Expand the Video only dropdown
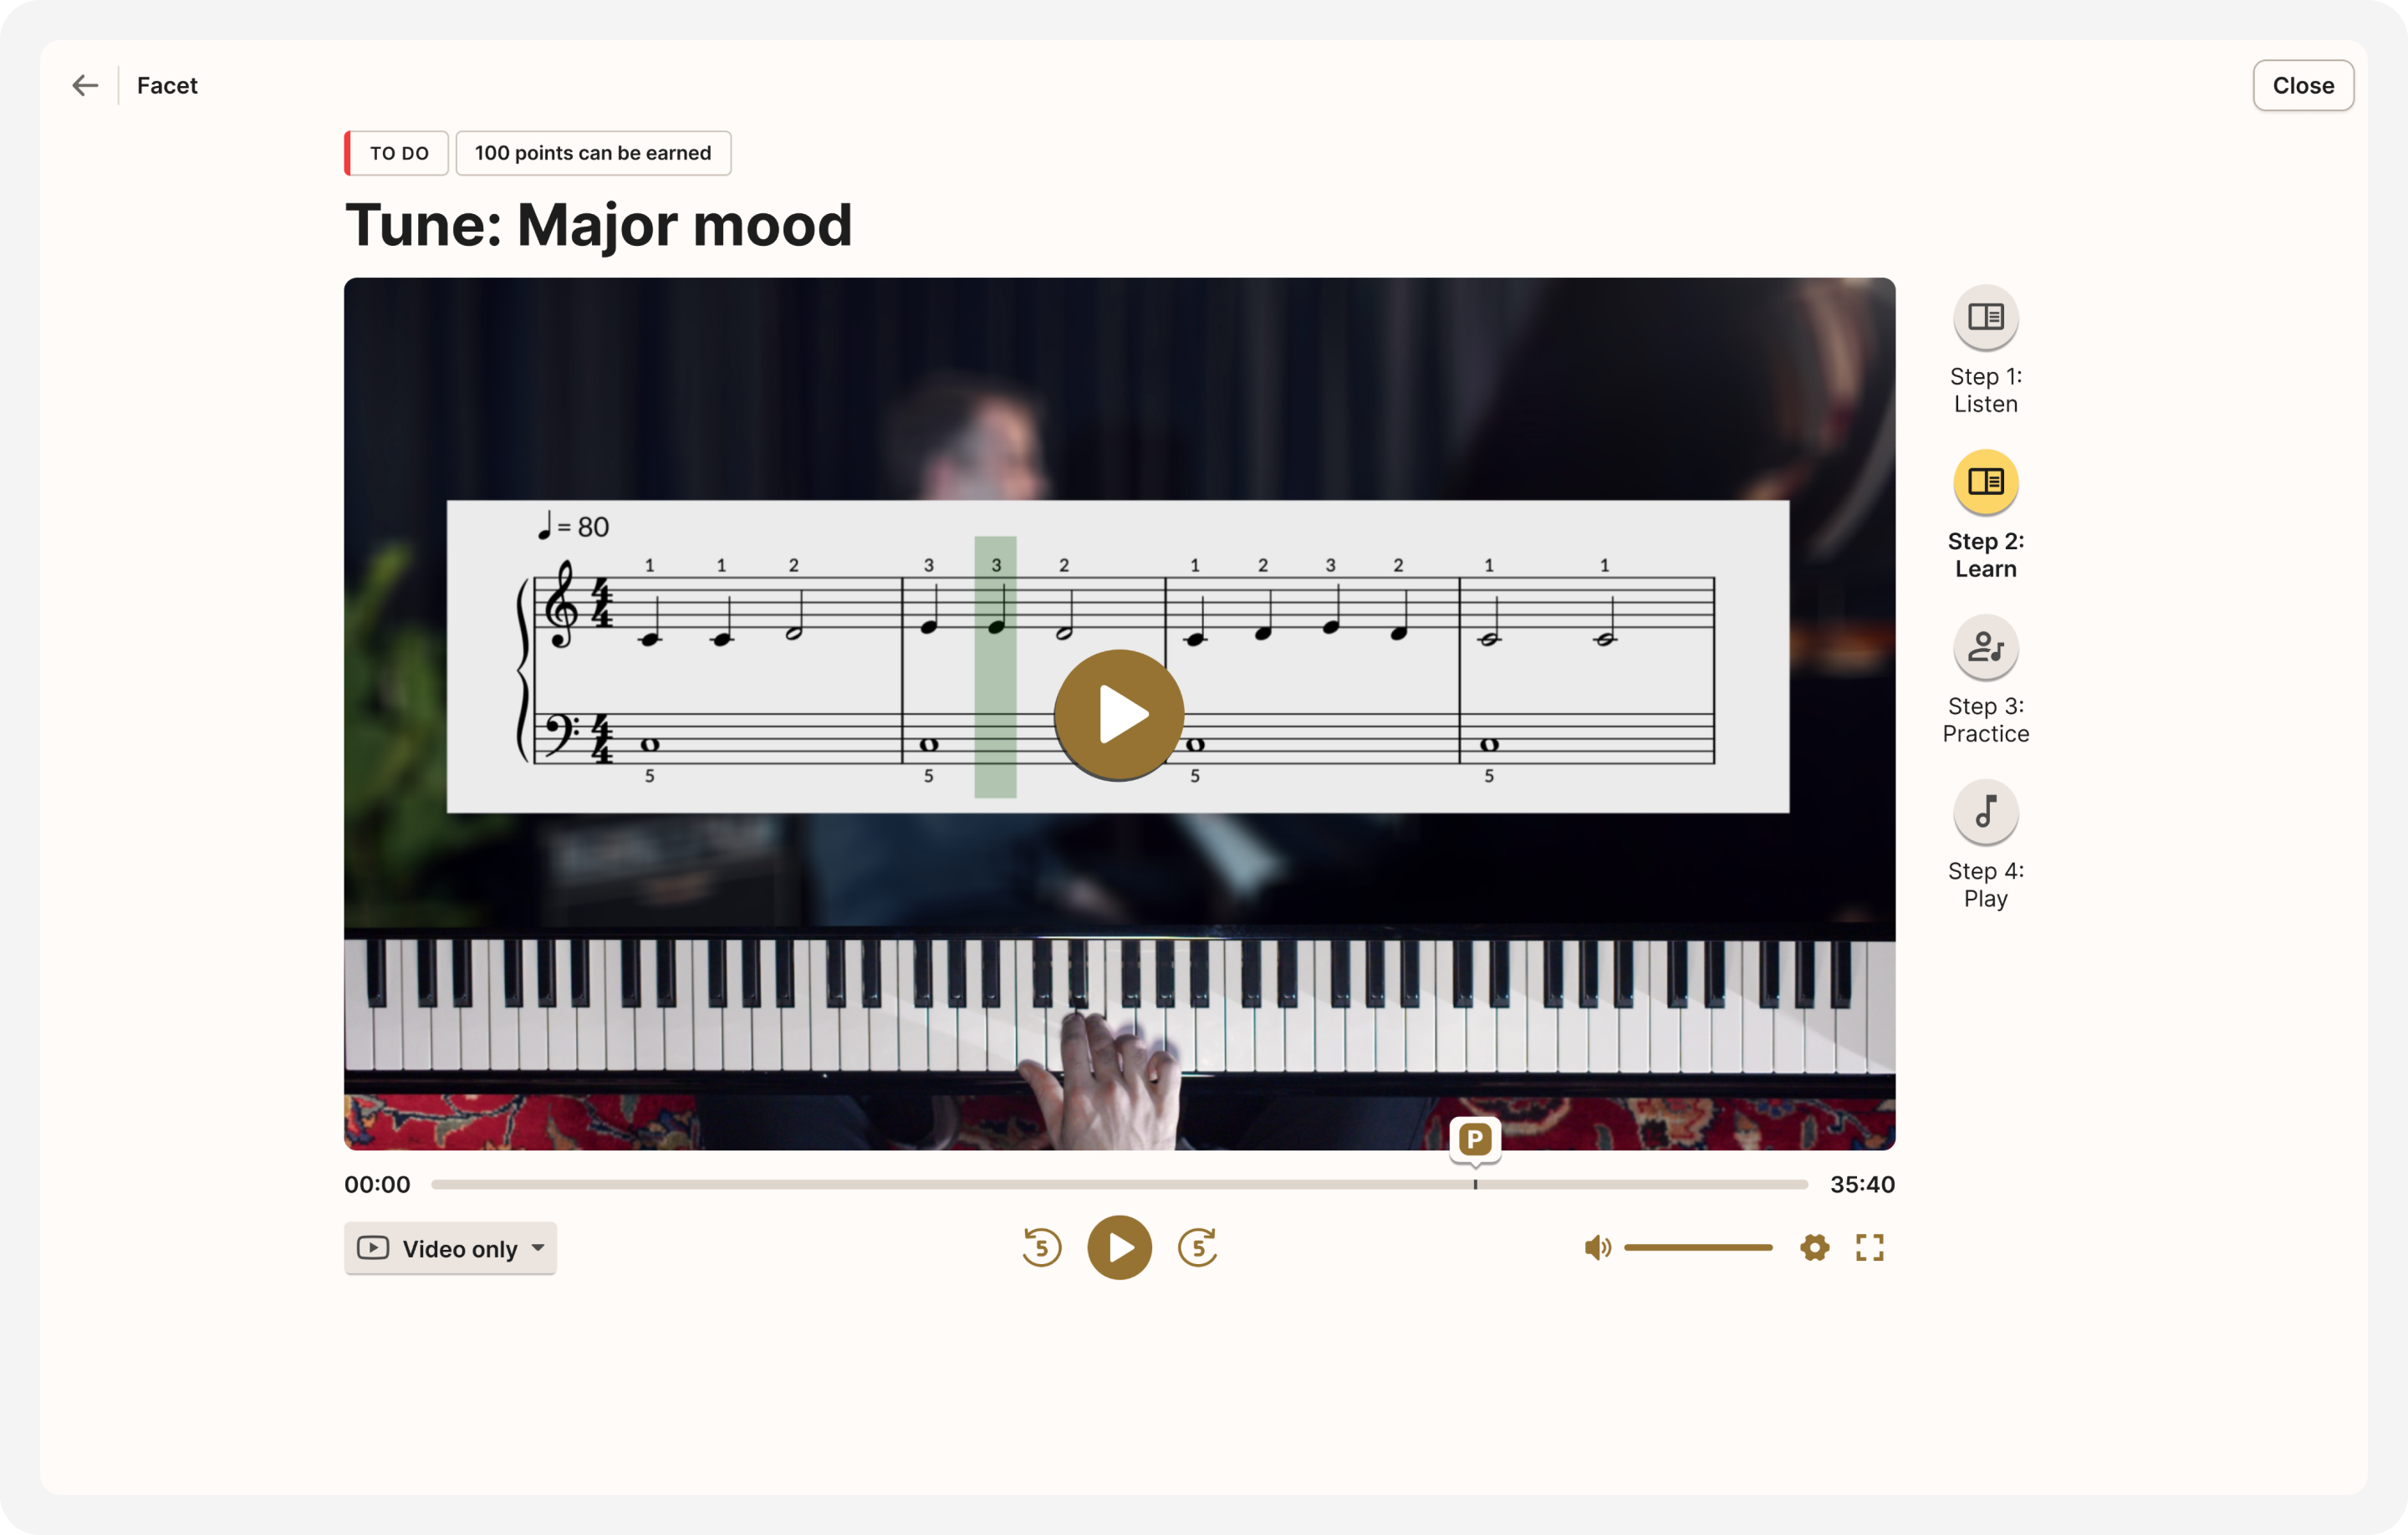This screenshot has height=1535, width=2408. [450, 1248]
